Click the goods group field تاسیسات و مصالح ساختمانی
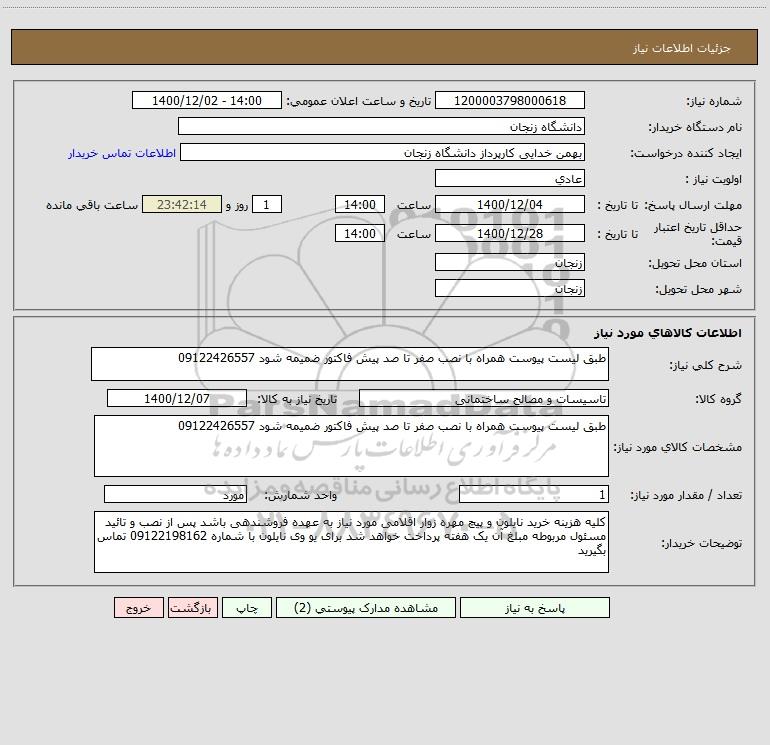Image resolution: width=770 pixels, height=745 pixels. [484, 398]
